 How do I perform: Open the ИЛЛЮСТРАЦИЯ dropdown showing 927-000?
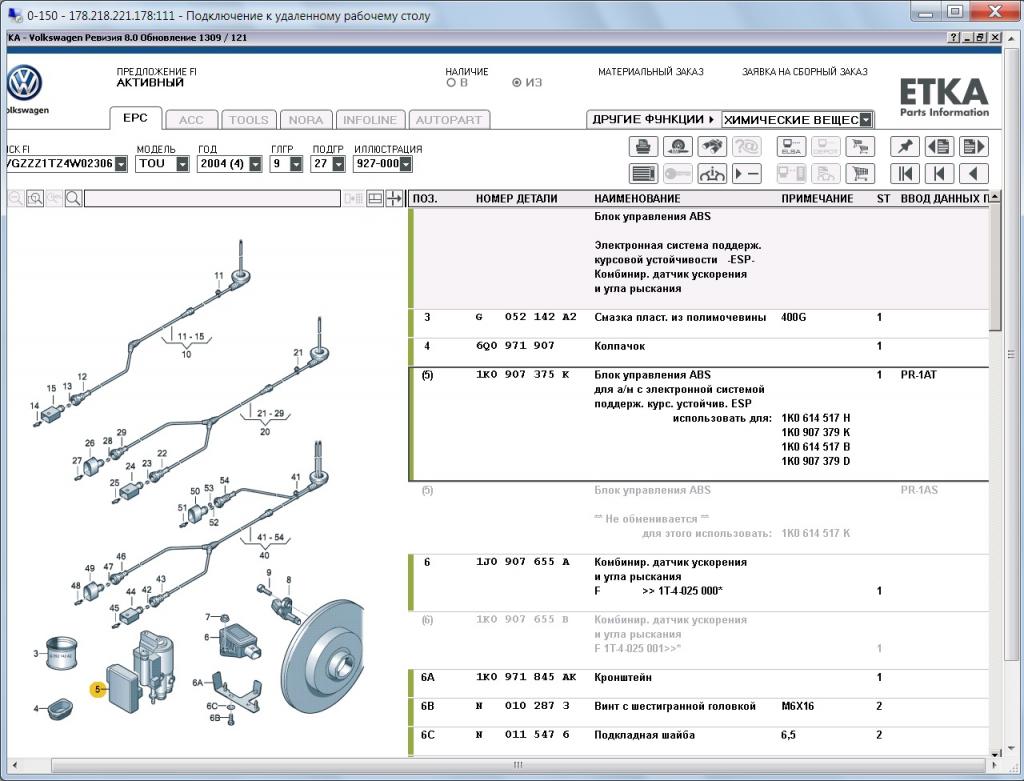[x=406, y=164]
